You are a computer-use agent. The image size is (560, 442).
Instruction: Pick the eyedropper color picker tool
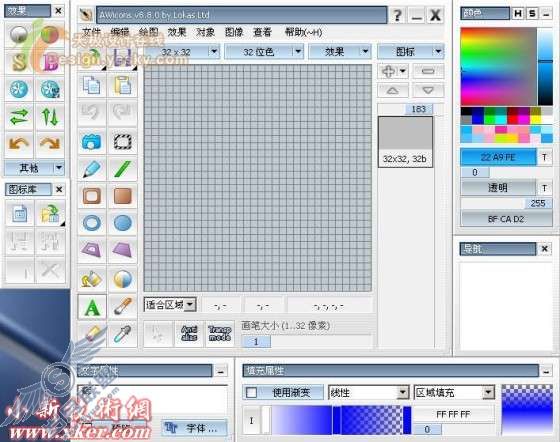(x=122, y=335)
